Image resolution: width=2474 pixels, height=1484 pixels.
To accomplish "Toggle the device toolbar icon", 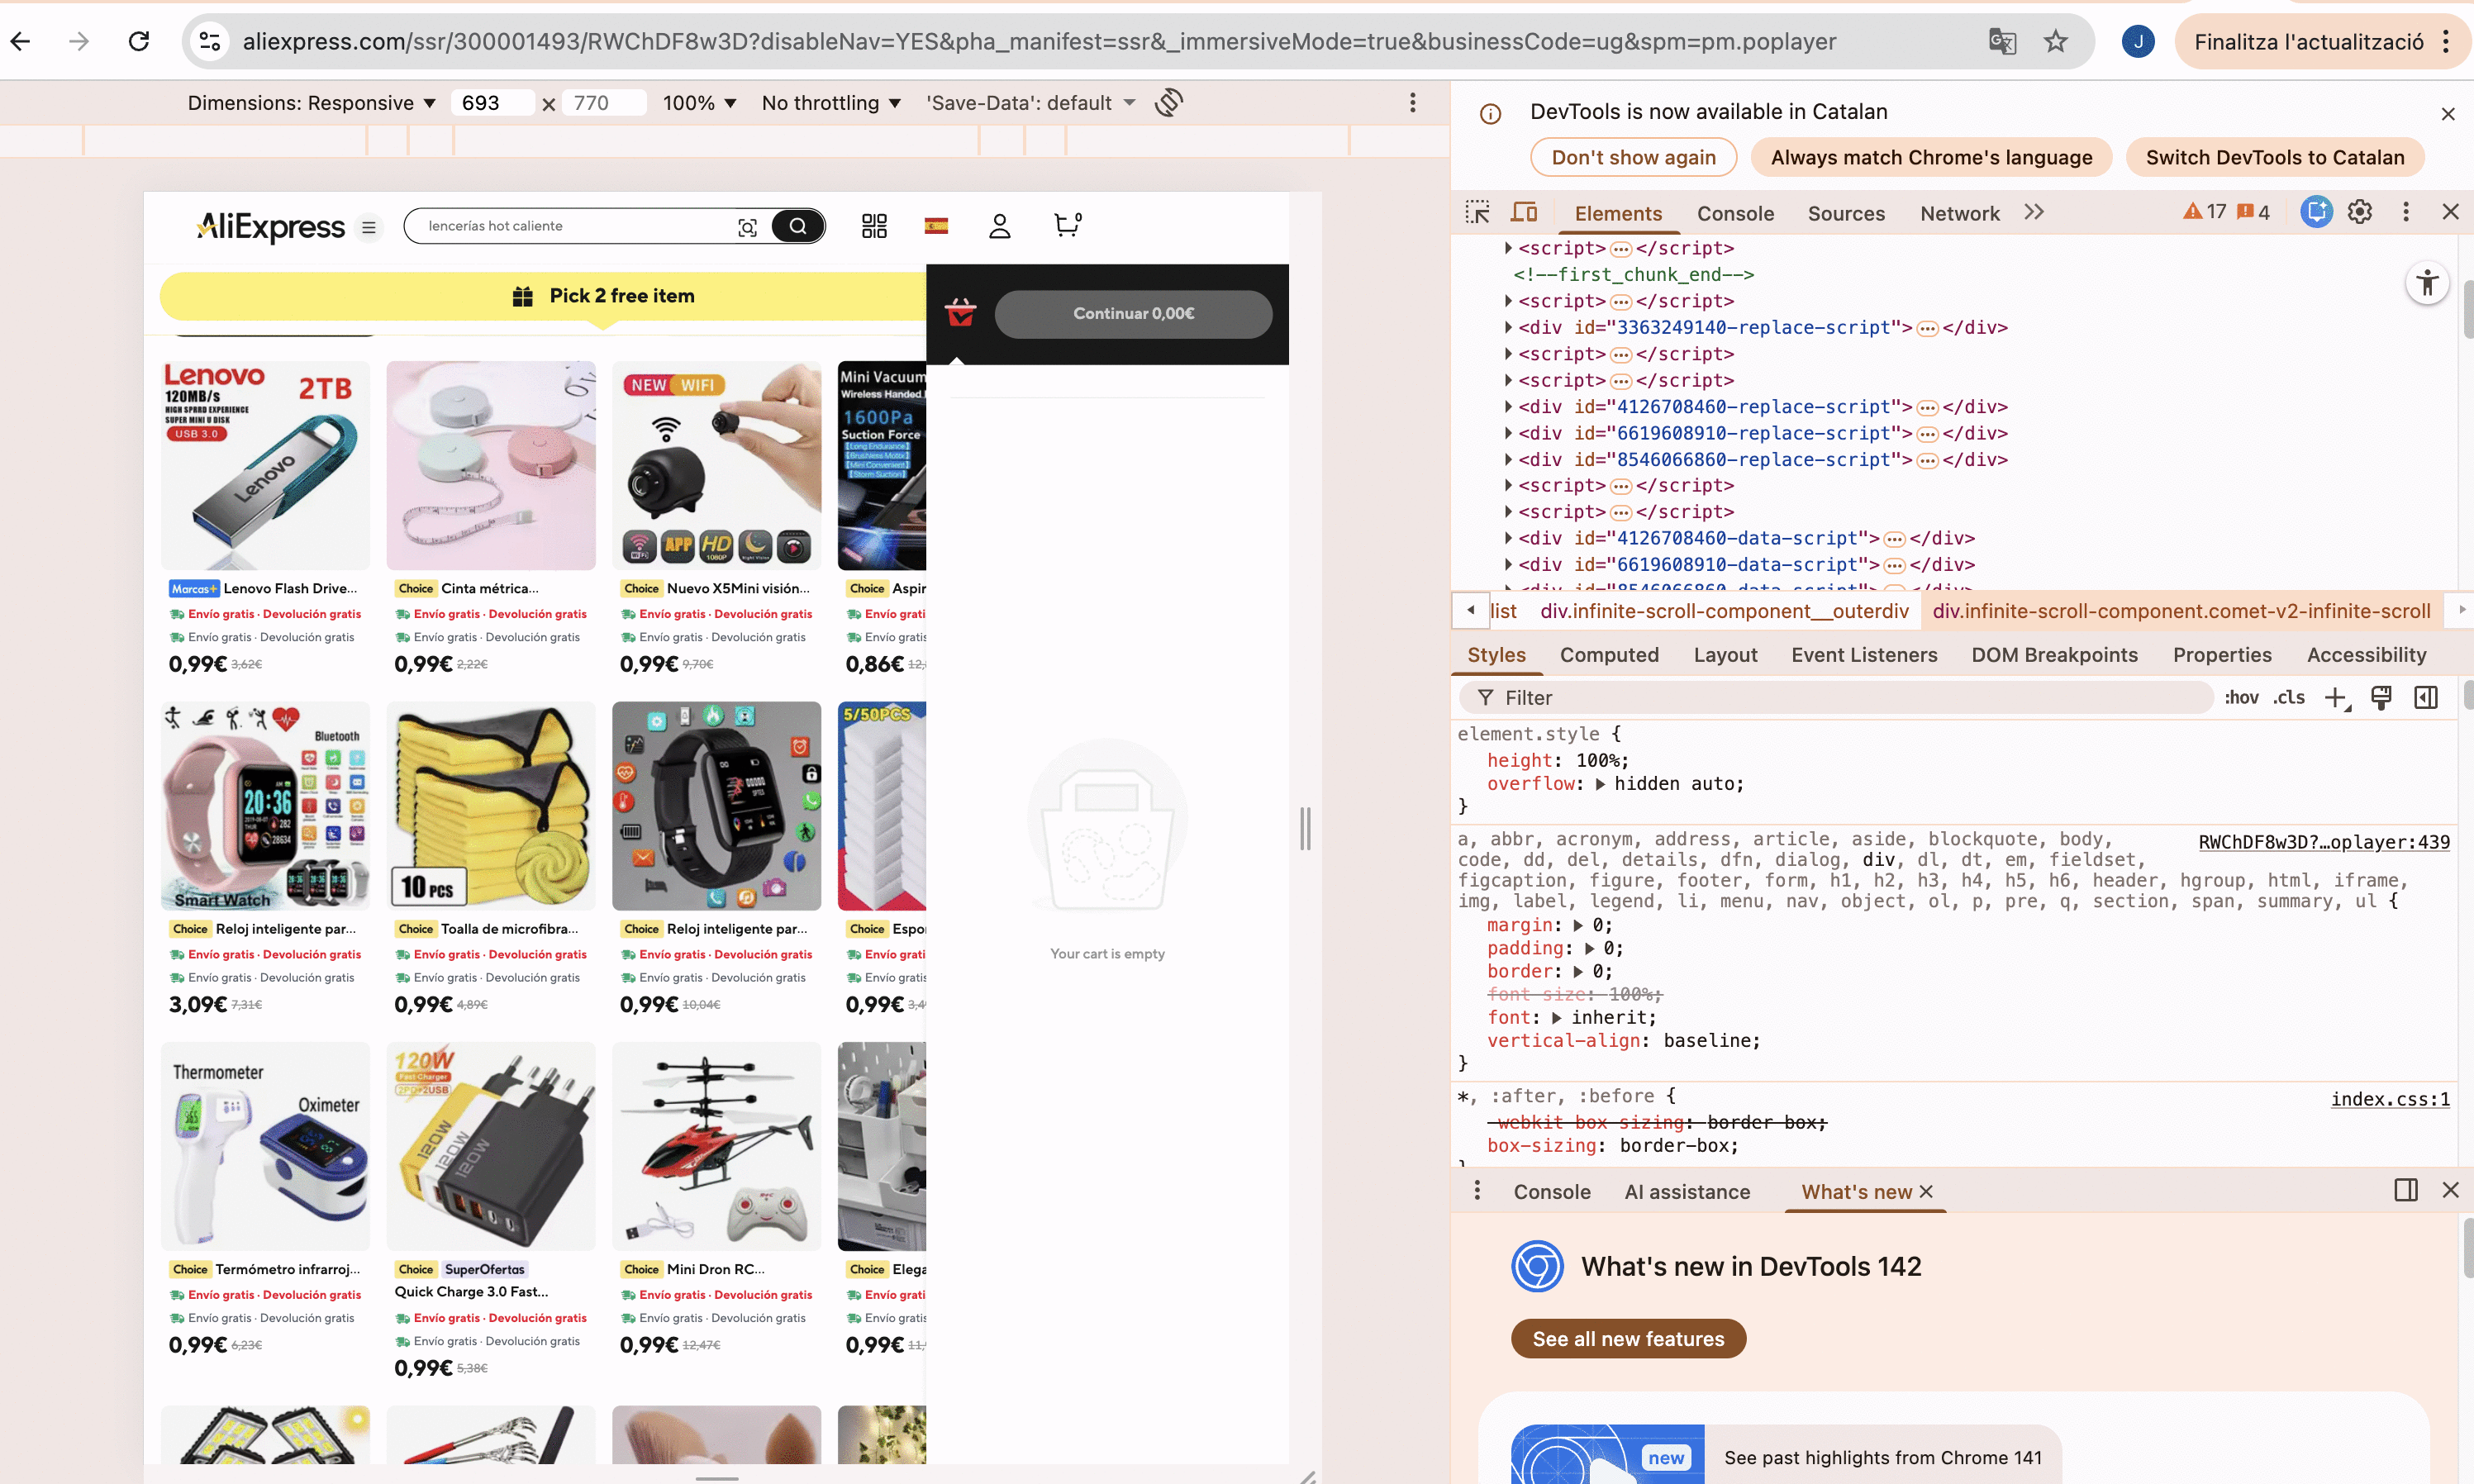I will (x=1523, y=212).
